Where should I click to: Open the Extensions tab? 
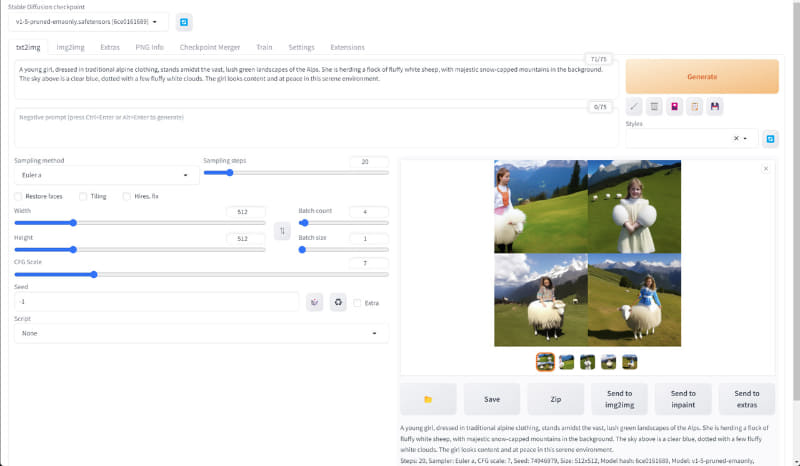pos(347,47)
